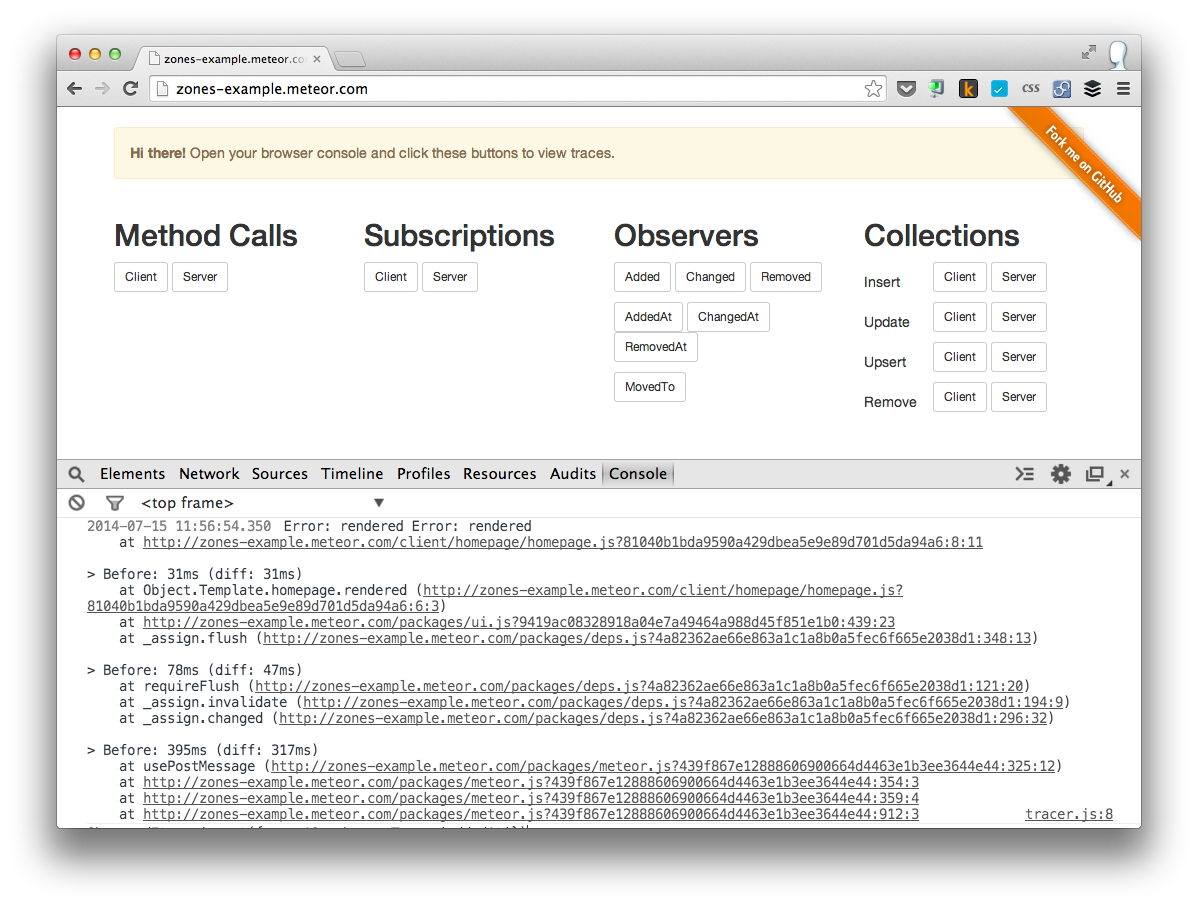Screen dimensions: 1198x907
Task: Click inside the address bar
Action: click(x=400, y=88)
